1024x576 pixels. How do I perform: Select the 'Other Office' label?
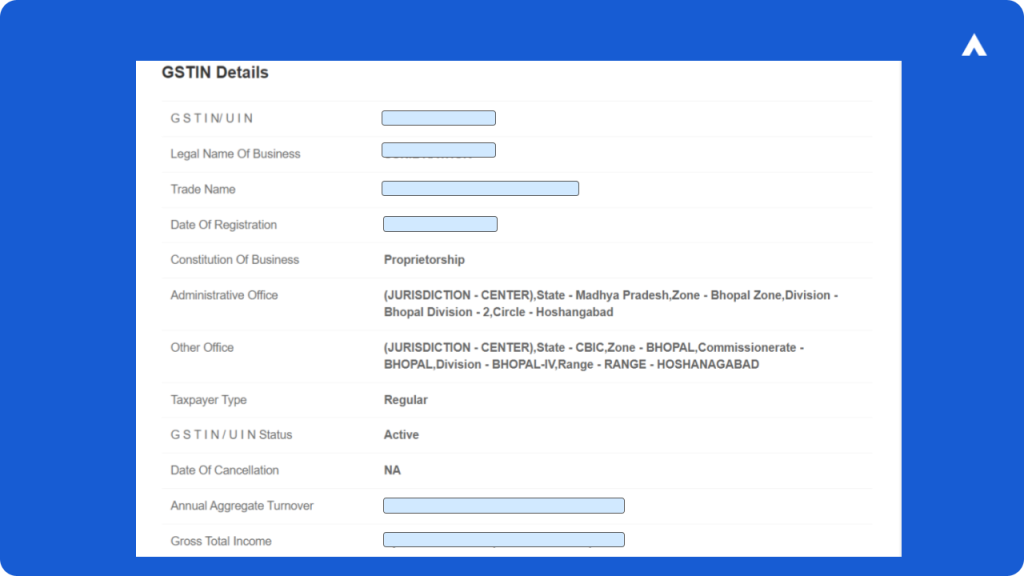point(202,347)
